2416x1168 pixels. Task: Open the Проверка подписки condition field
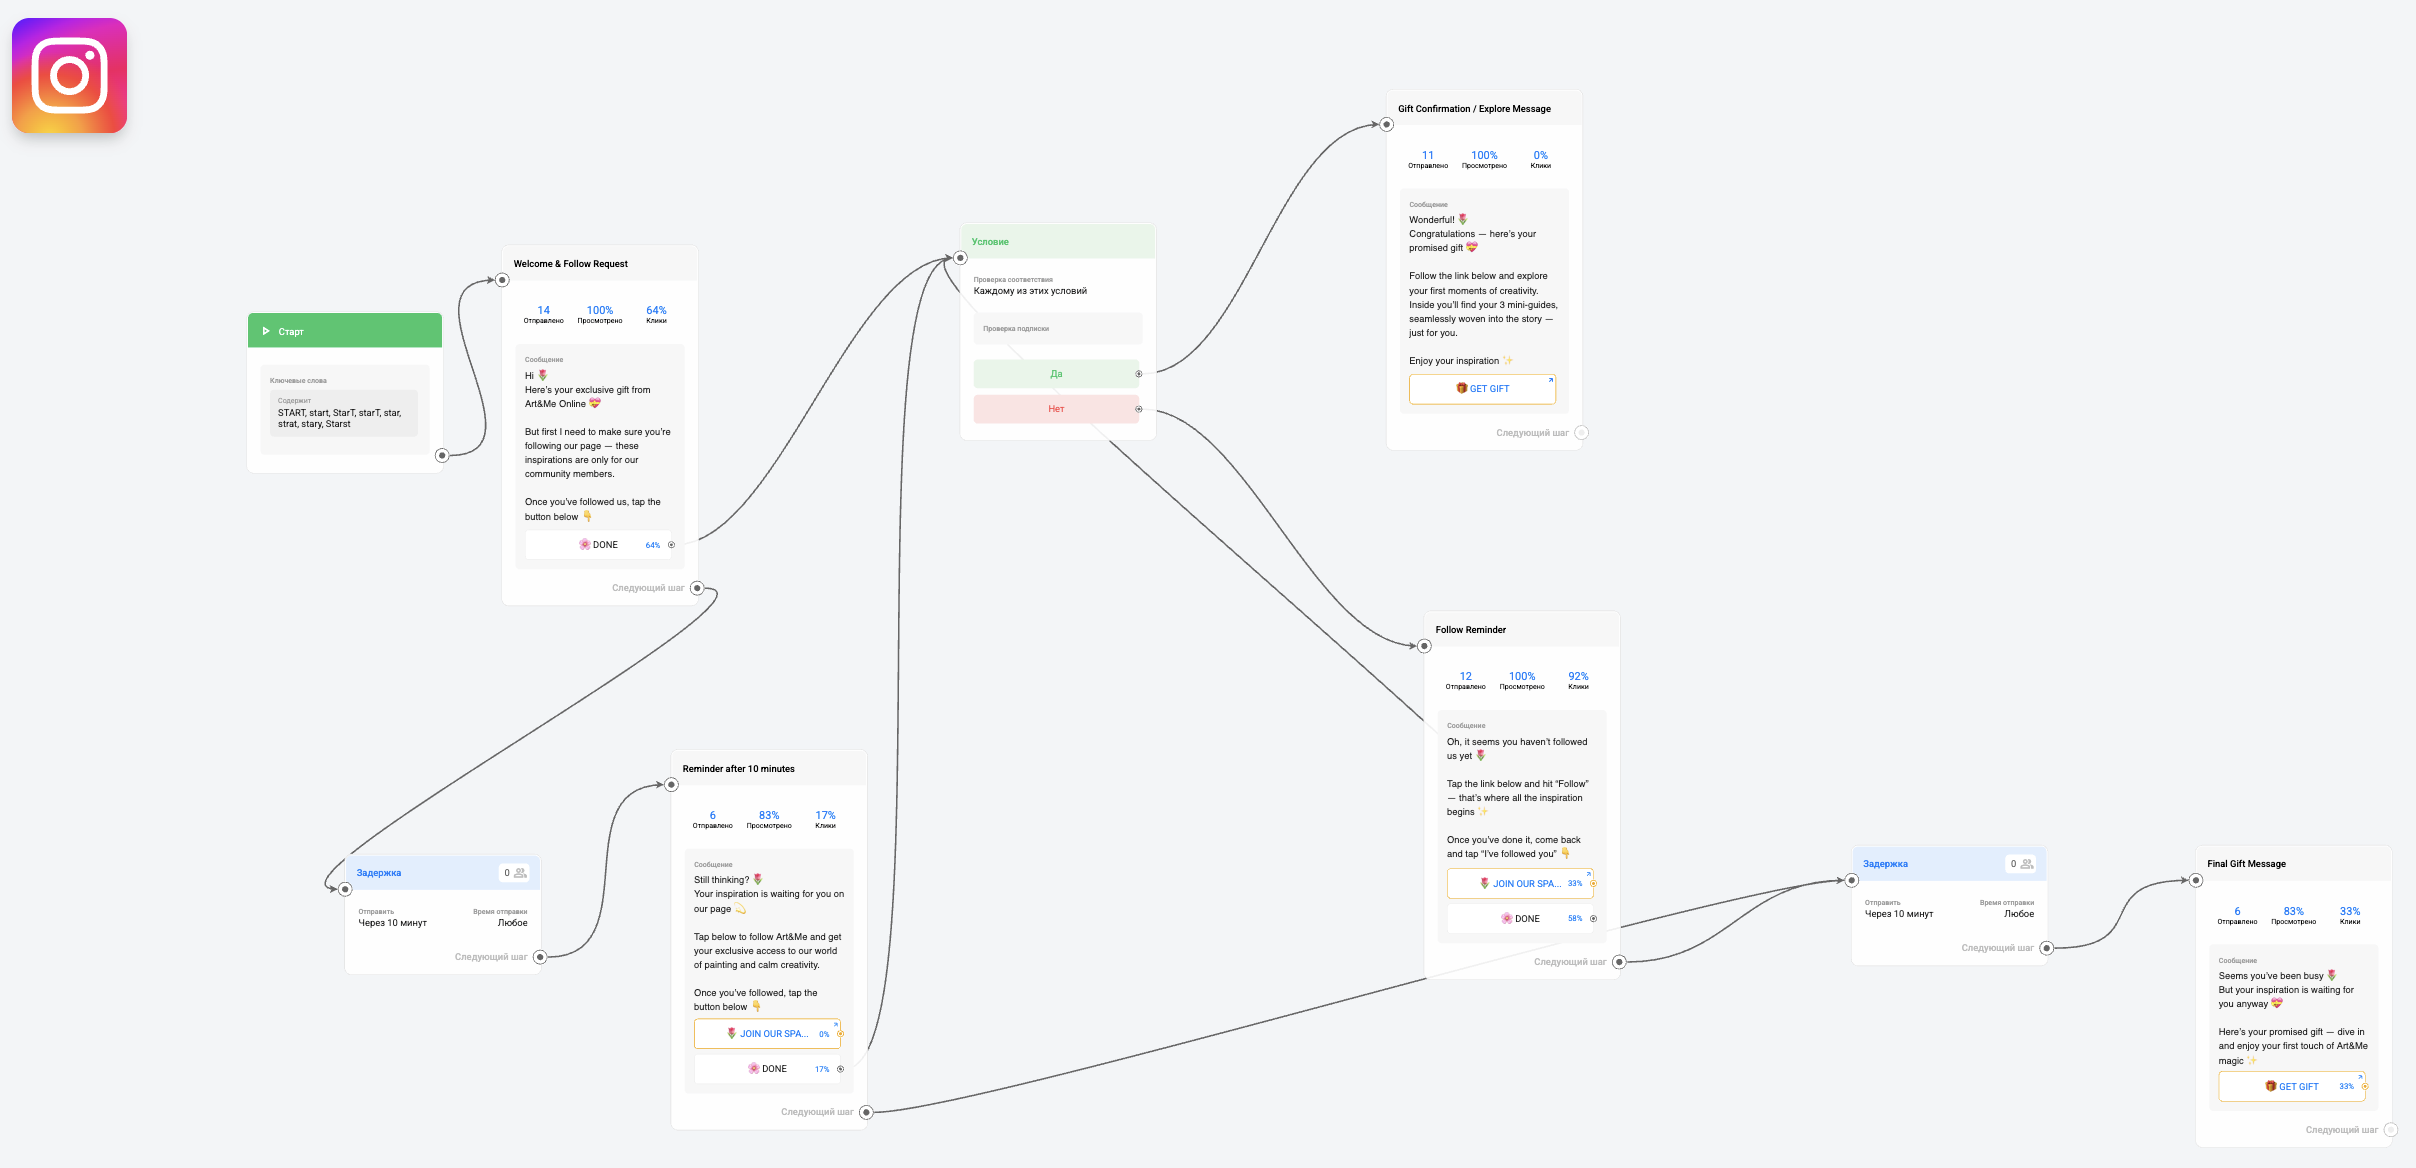[x=1057, y=329]
